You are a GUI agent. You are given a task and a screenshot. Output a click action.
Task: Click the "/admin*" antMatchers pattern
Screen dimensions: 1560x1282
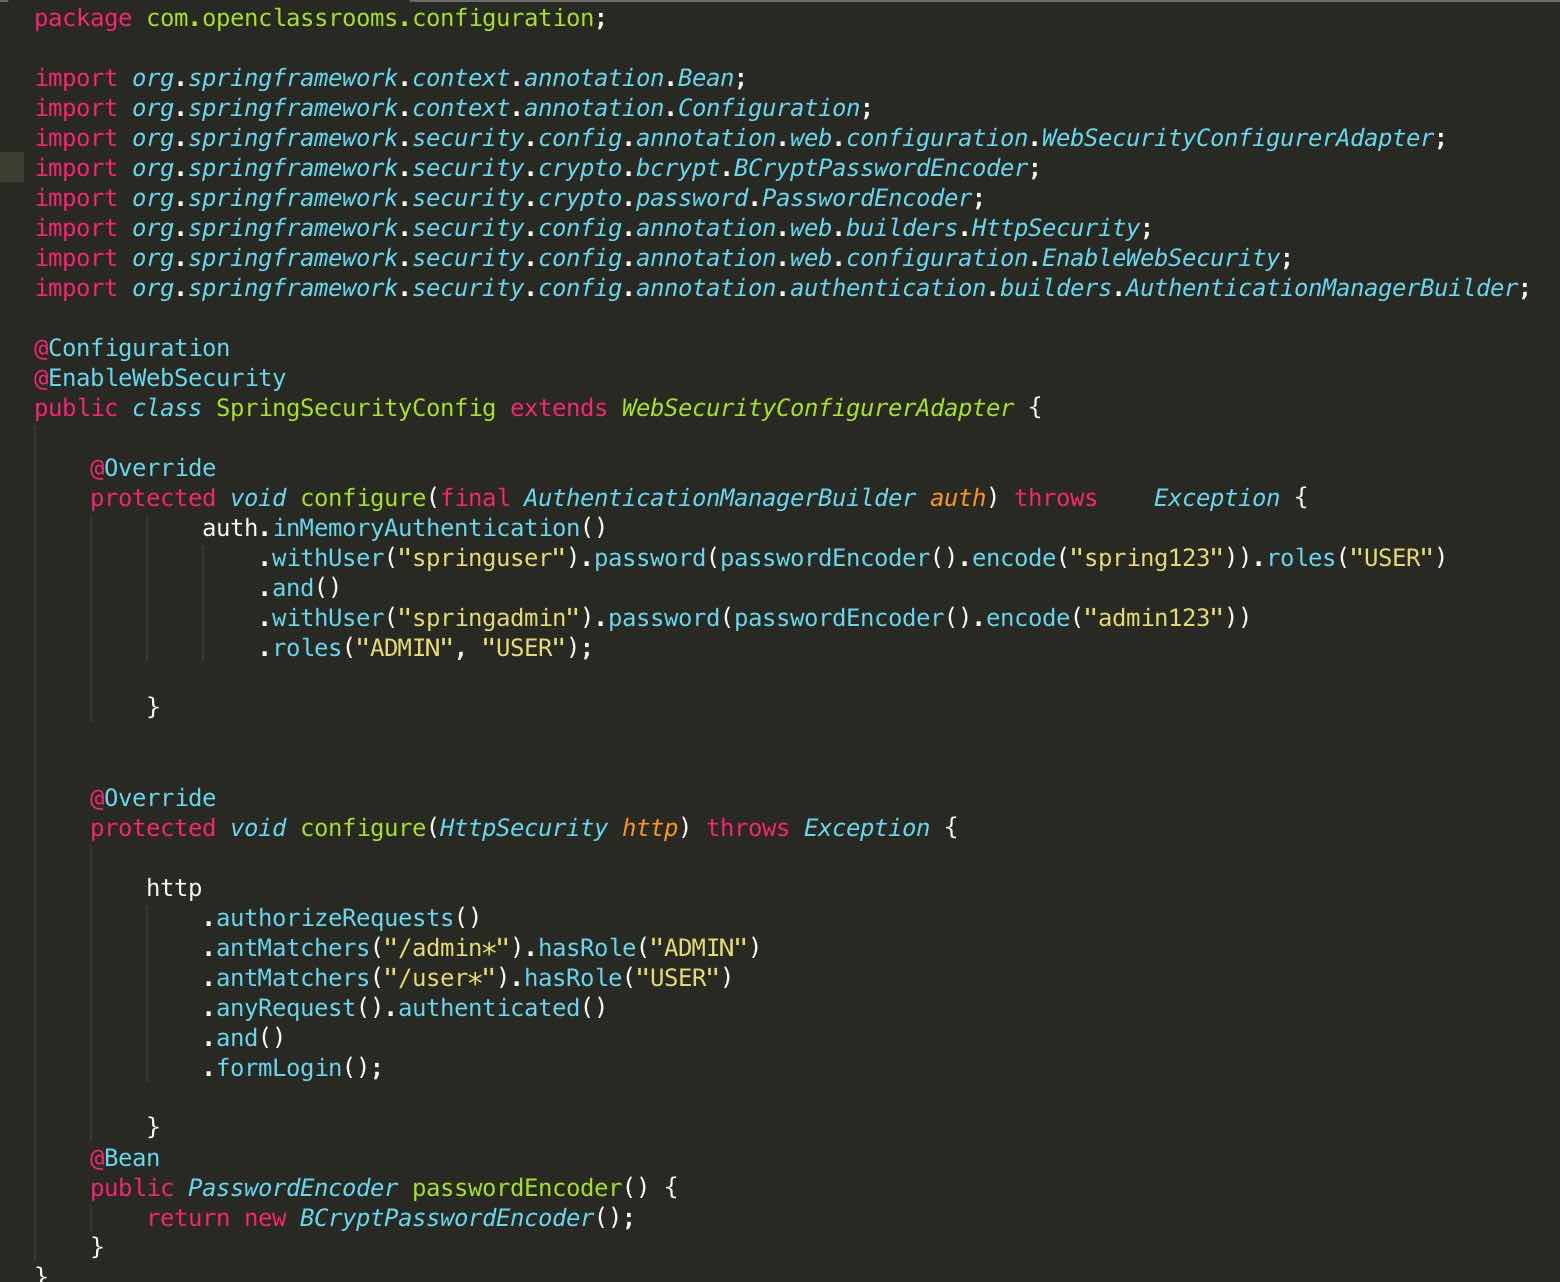pos(454,948)
